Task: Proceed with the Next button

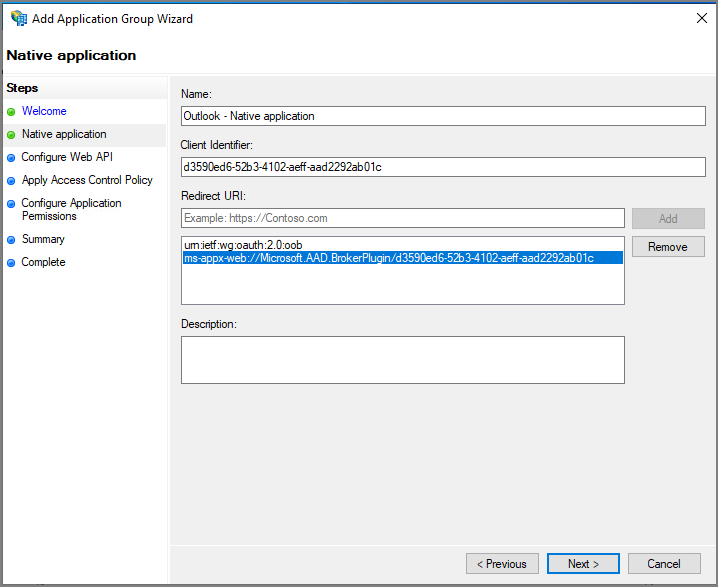Action: 583,564
